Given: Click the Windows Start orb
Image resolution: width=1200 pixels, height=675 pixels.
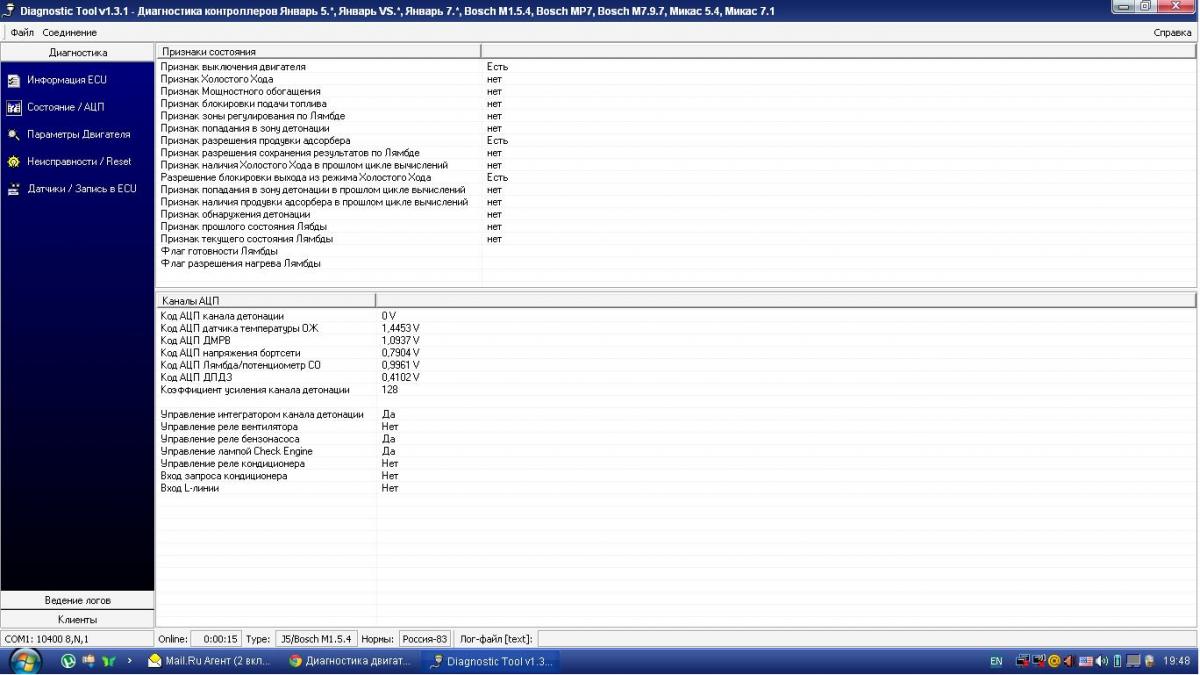Looking at the screenshot, I should pyautogui.click(x=25, y=660).
